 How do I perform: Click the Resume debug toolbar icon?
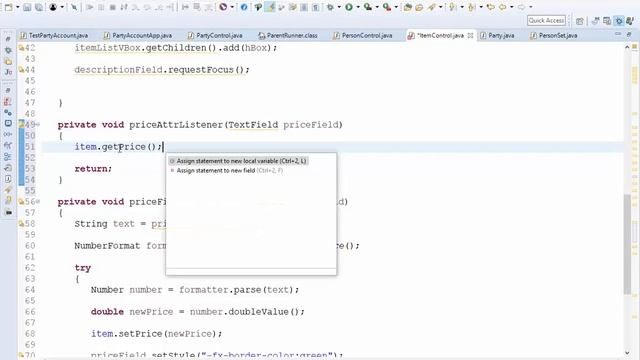90,7
